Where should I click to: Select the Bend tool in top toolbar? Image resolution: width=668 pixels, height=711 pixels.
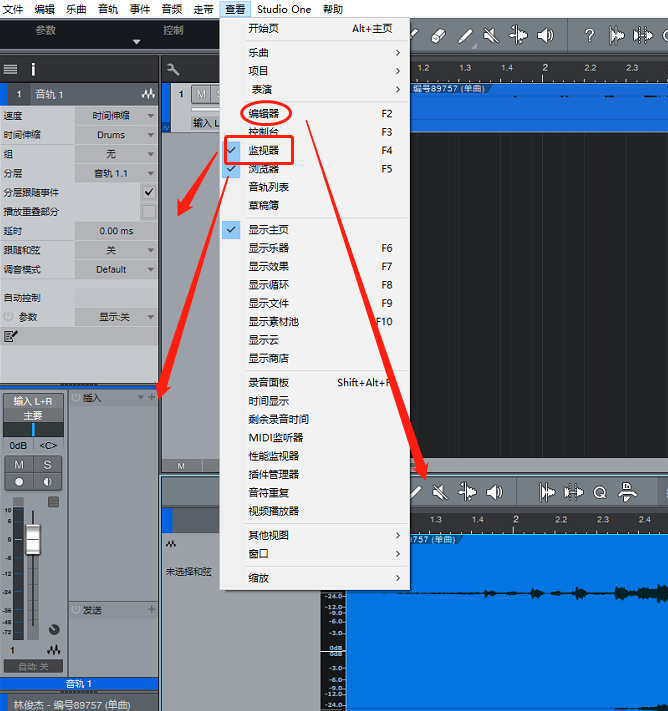coord(518,36)
